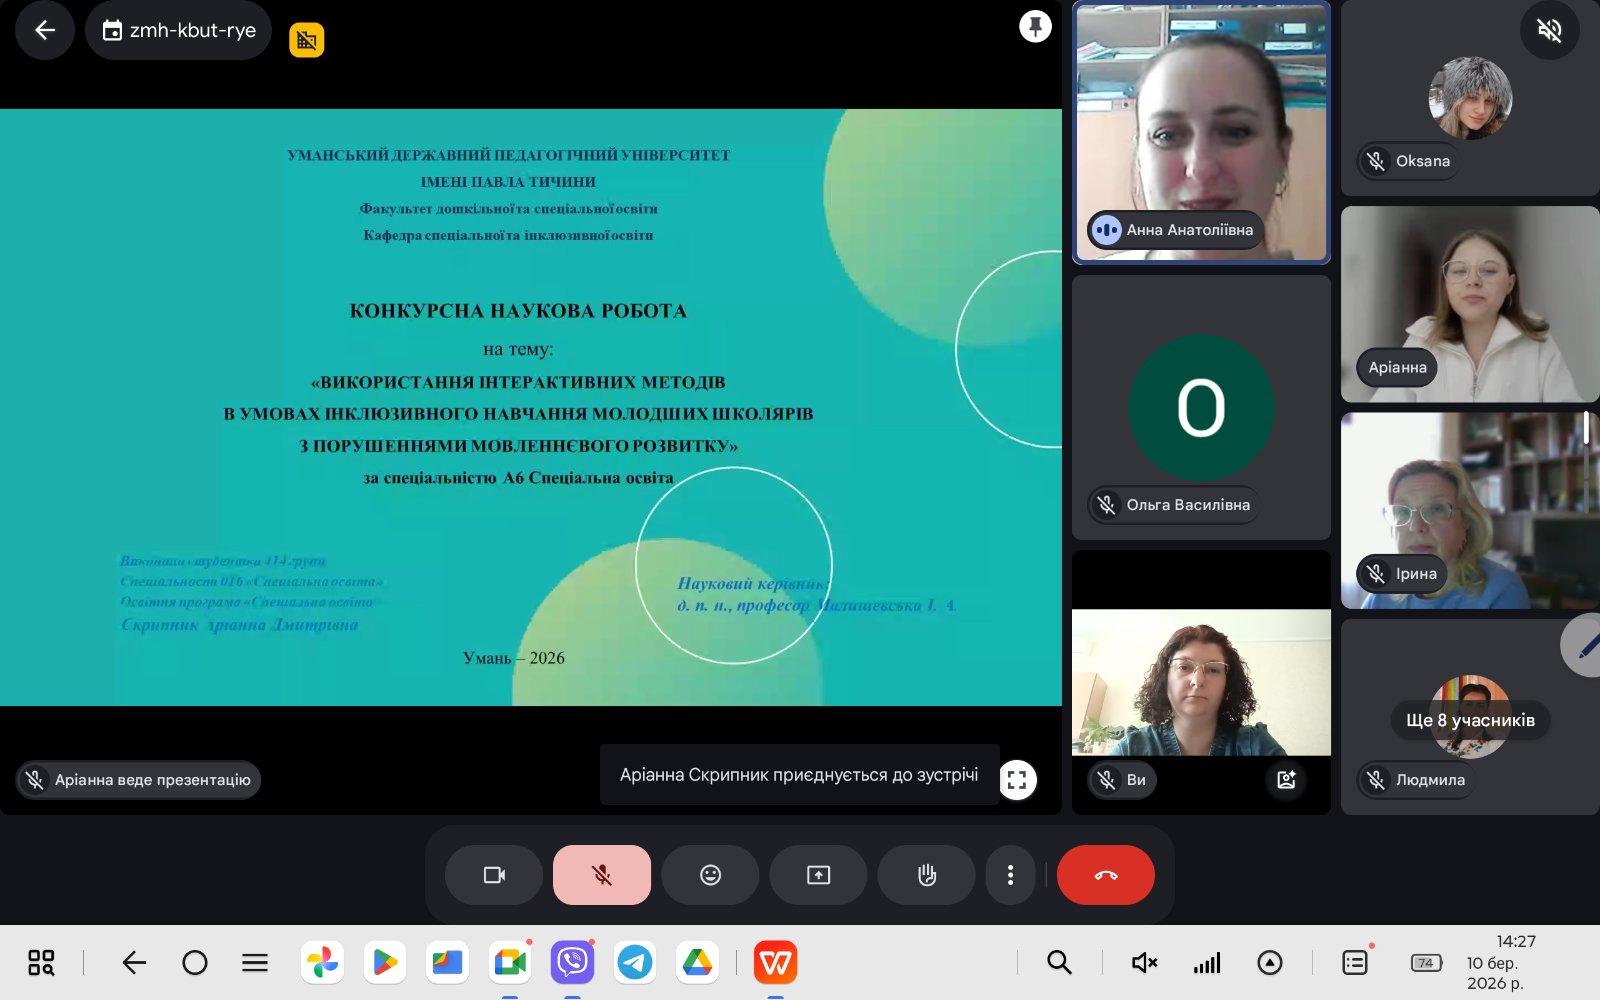This screenshot has height=1000, width=1600.
Task: Unpin the presentation with the pin icon
Action: point(1035,26)
